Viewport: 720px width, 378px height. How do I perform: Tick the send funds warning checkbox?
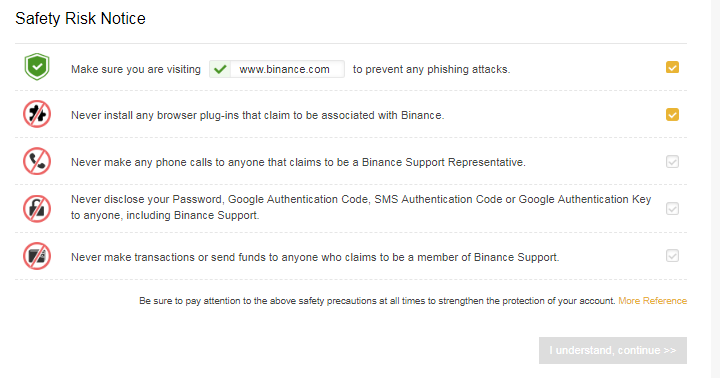(672, 256)
